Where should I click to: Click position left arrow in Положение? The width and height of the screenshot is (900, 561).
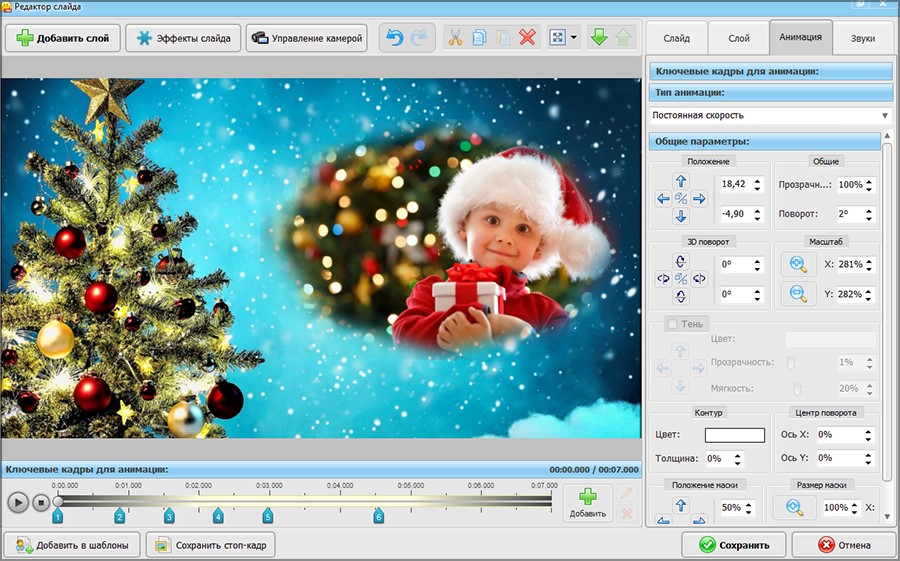(x=663, y=199)
